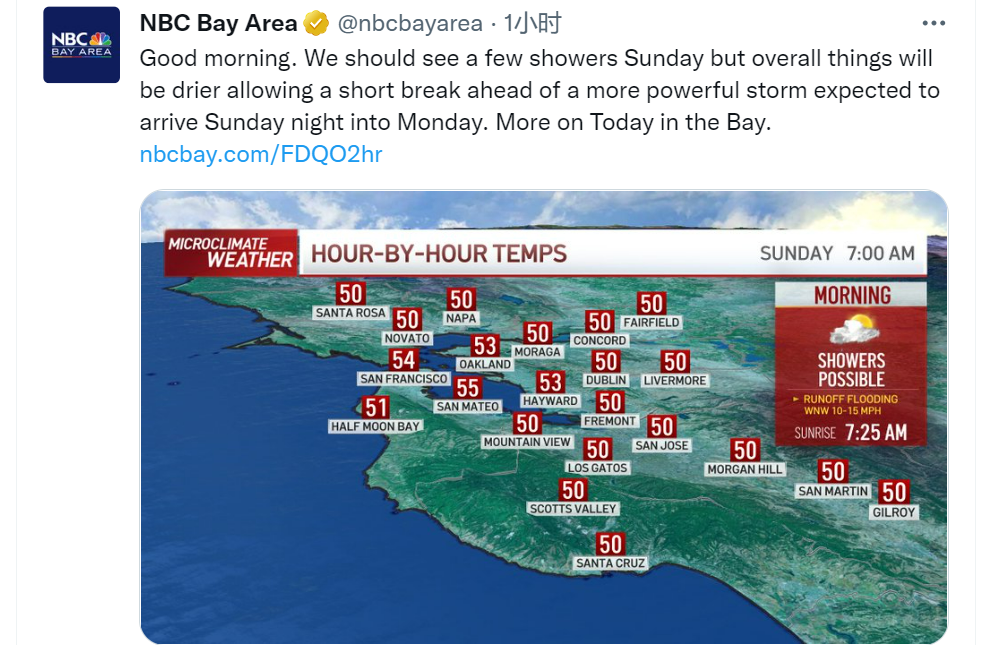Open the tweet's three-dot more menu
This screenshot has width=986, height=645.
coord(933,23)
